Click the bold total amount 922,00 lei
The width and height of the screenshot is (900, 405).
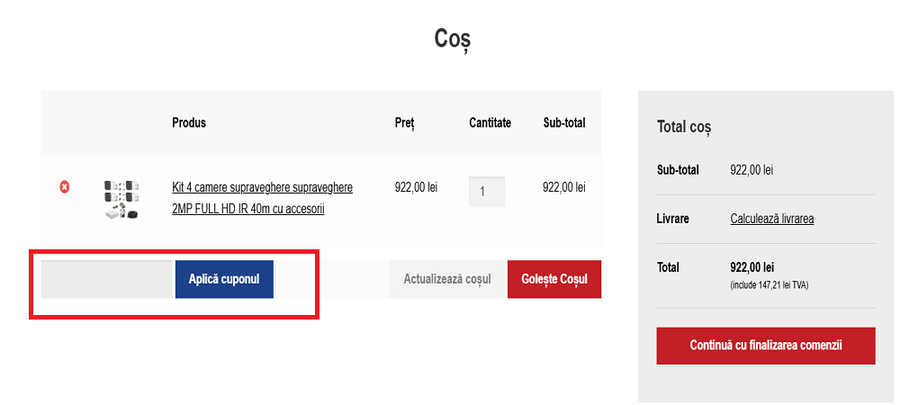coord(752,268)
